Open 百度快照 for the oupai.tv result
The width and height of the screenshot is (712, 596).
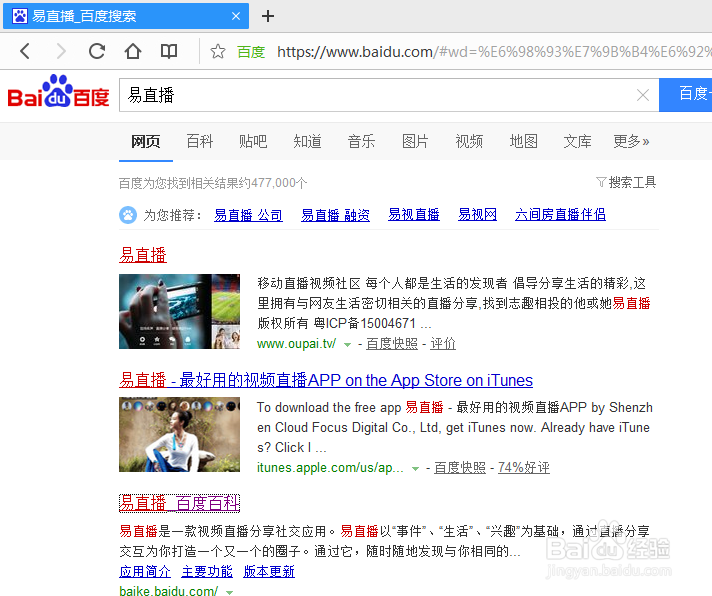pos(392,344)
